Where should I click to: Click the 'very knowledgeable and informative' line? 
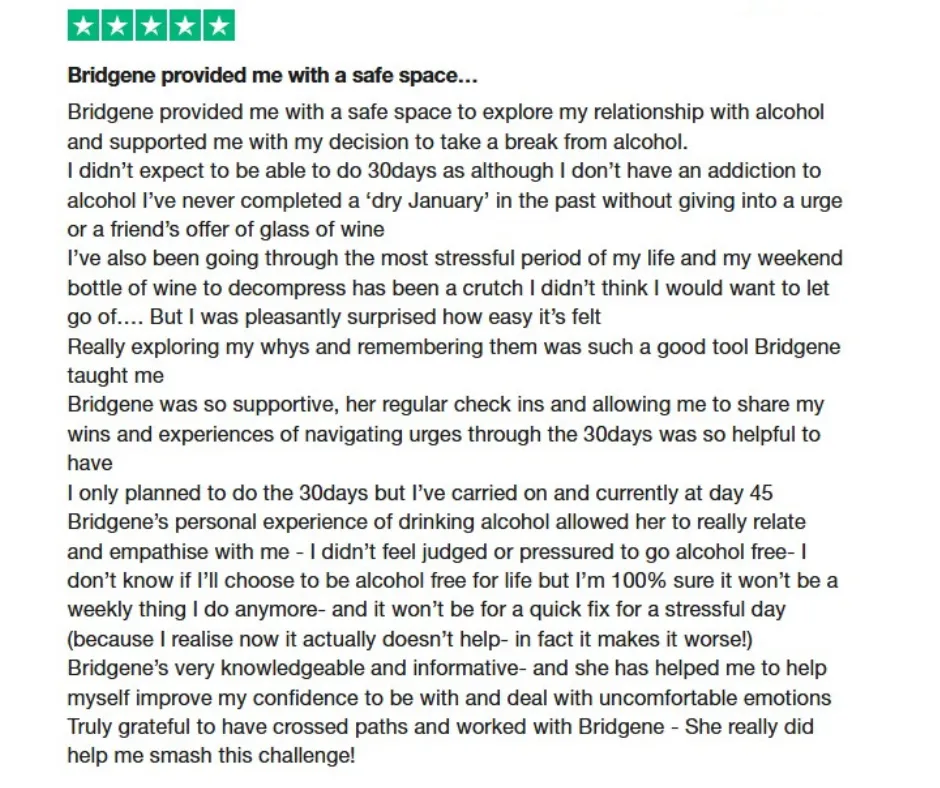[447, 668]
